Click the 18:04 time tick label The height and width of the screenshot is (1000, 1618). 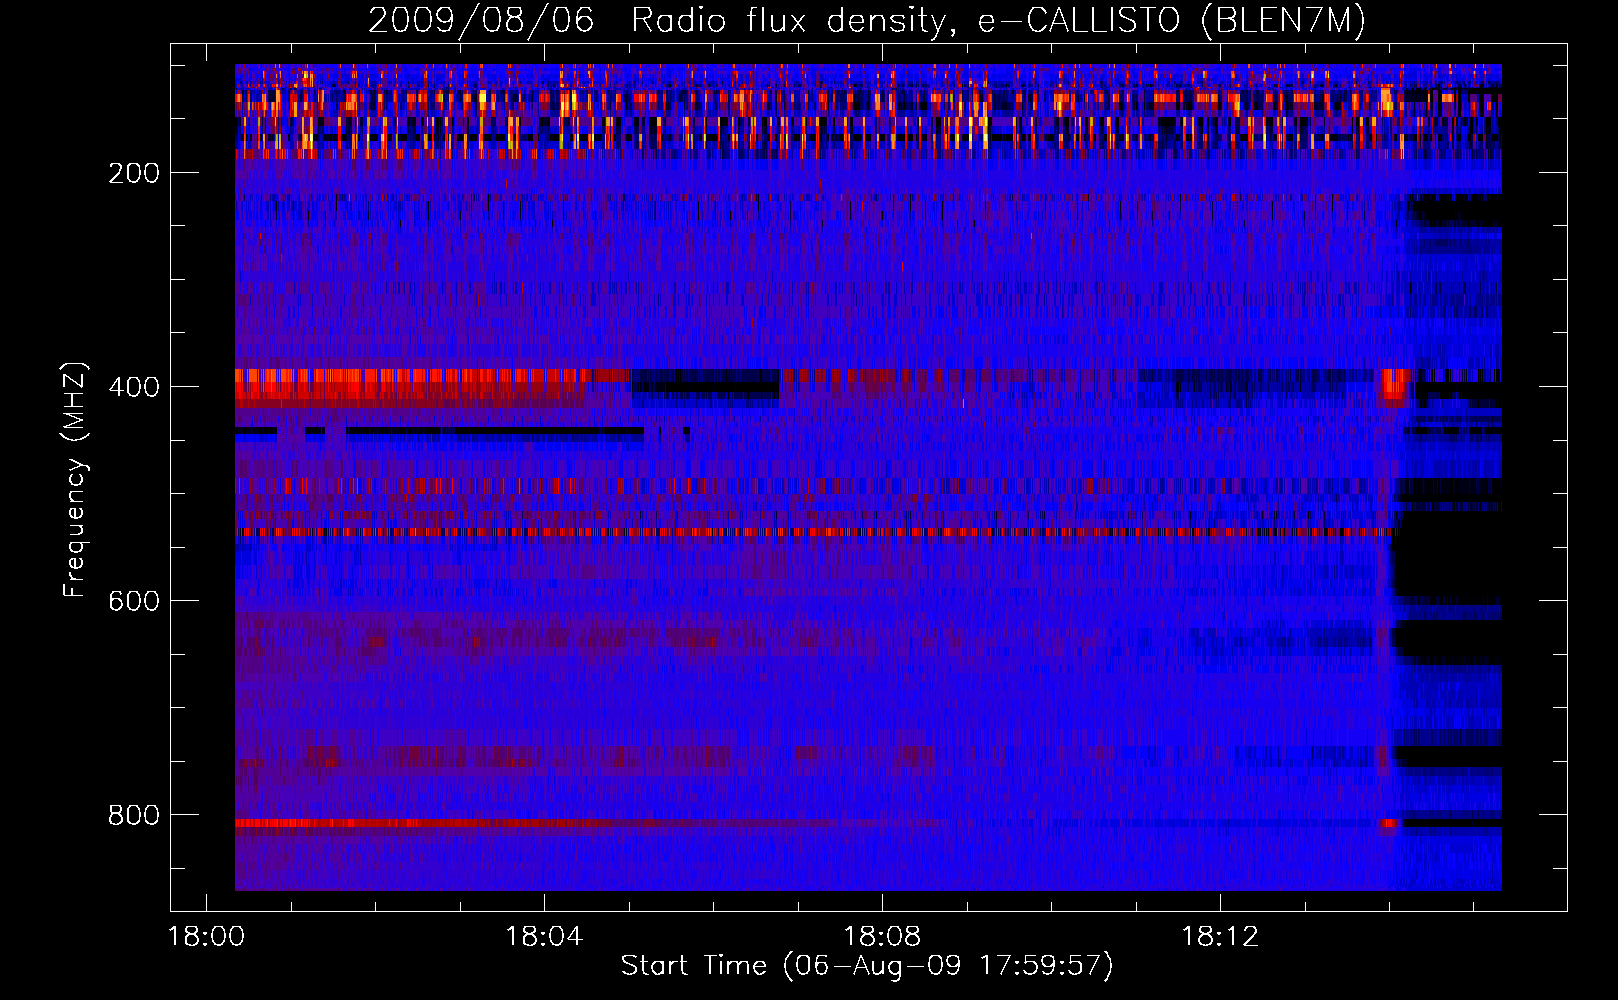pos(544,937)
